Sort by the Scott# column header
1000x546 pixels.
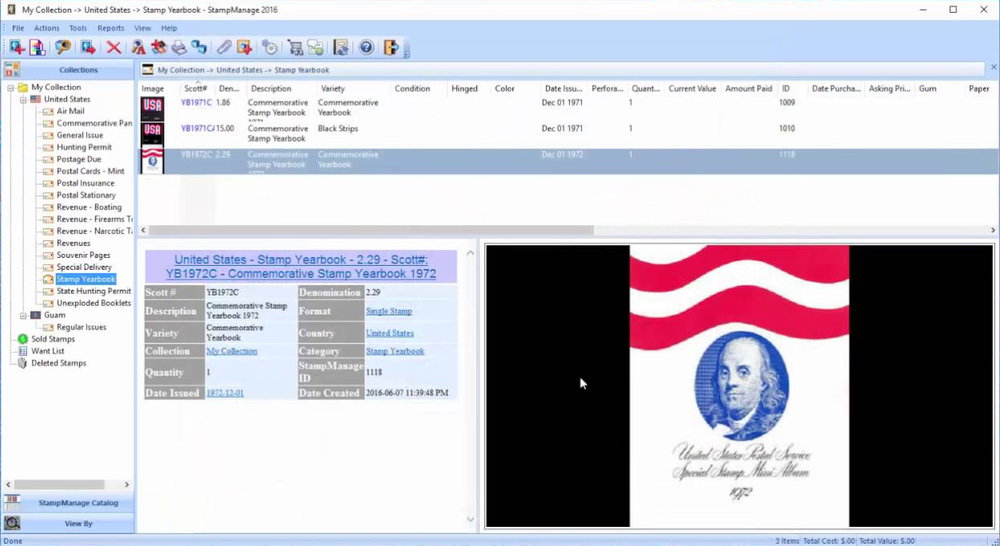click(x=196, y=89)
